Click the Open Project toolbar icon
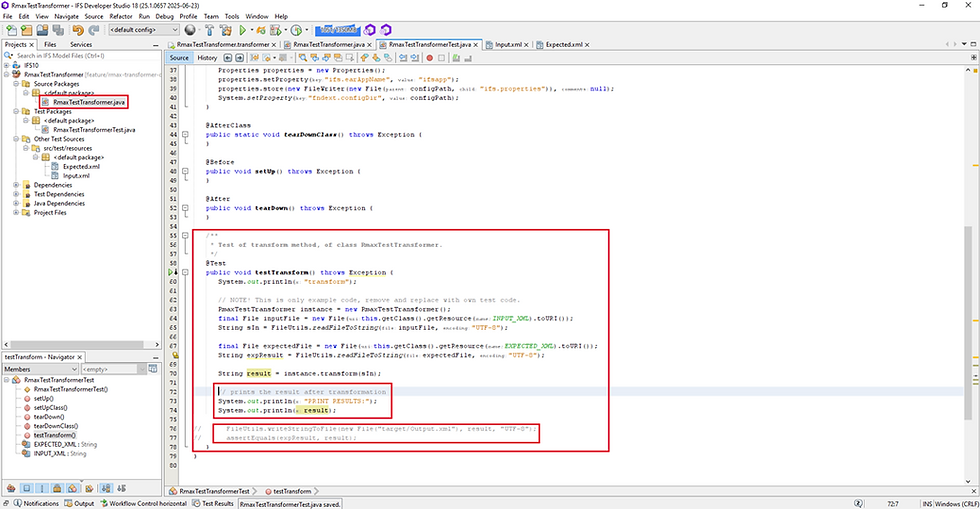Screen dimensions: 980x509 (42, 30)
